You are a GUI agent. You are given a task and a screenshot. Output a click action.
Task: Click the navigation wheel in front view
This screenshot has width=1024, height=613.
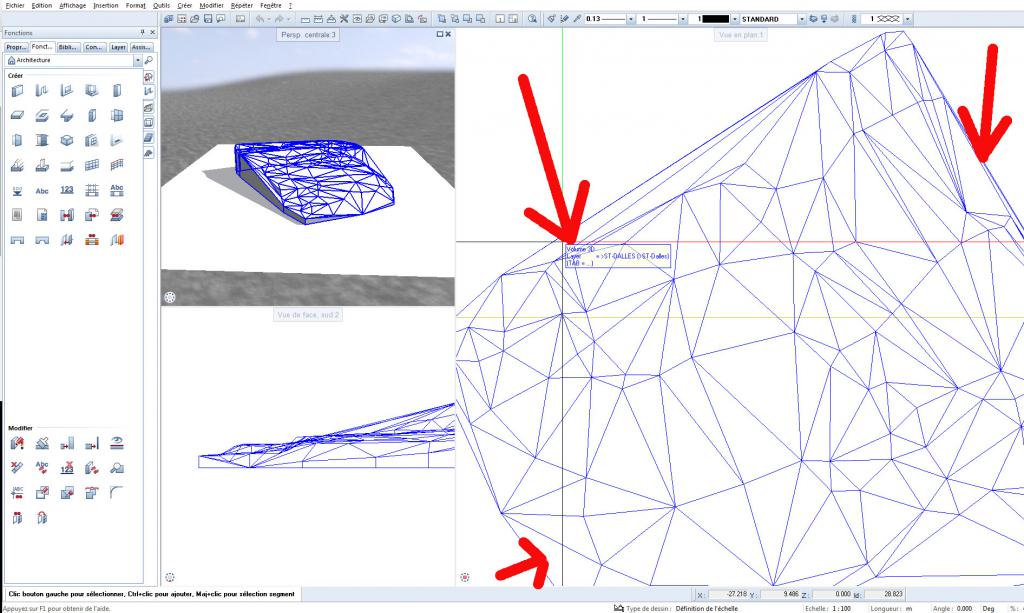(170, 577)
